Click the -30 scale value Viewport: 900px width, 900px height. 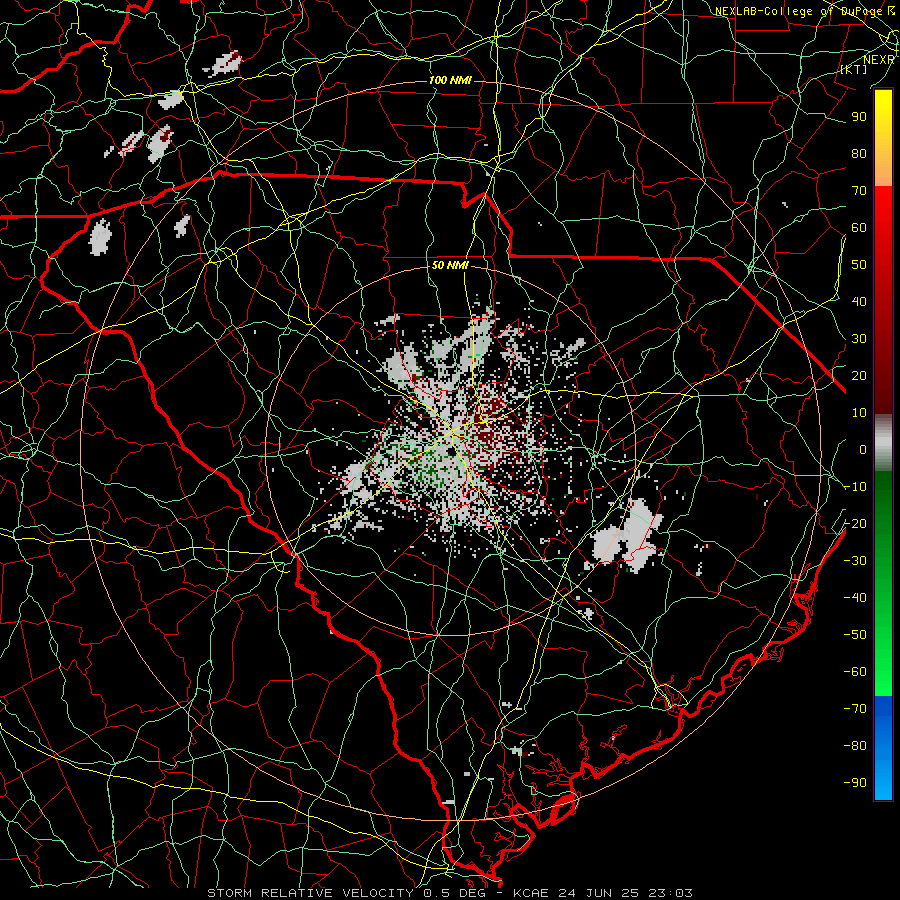tap(855, 561)
